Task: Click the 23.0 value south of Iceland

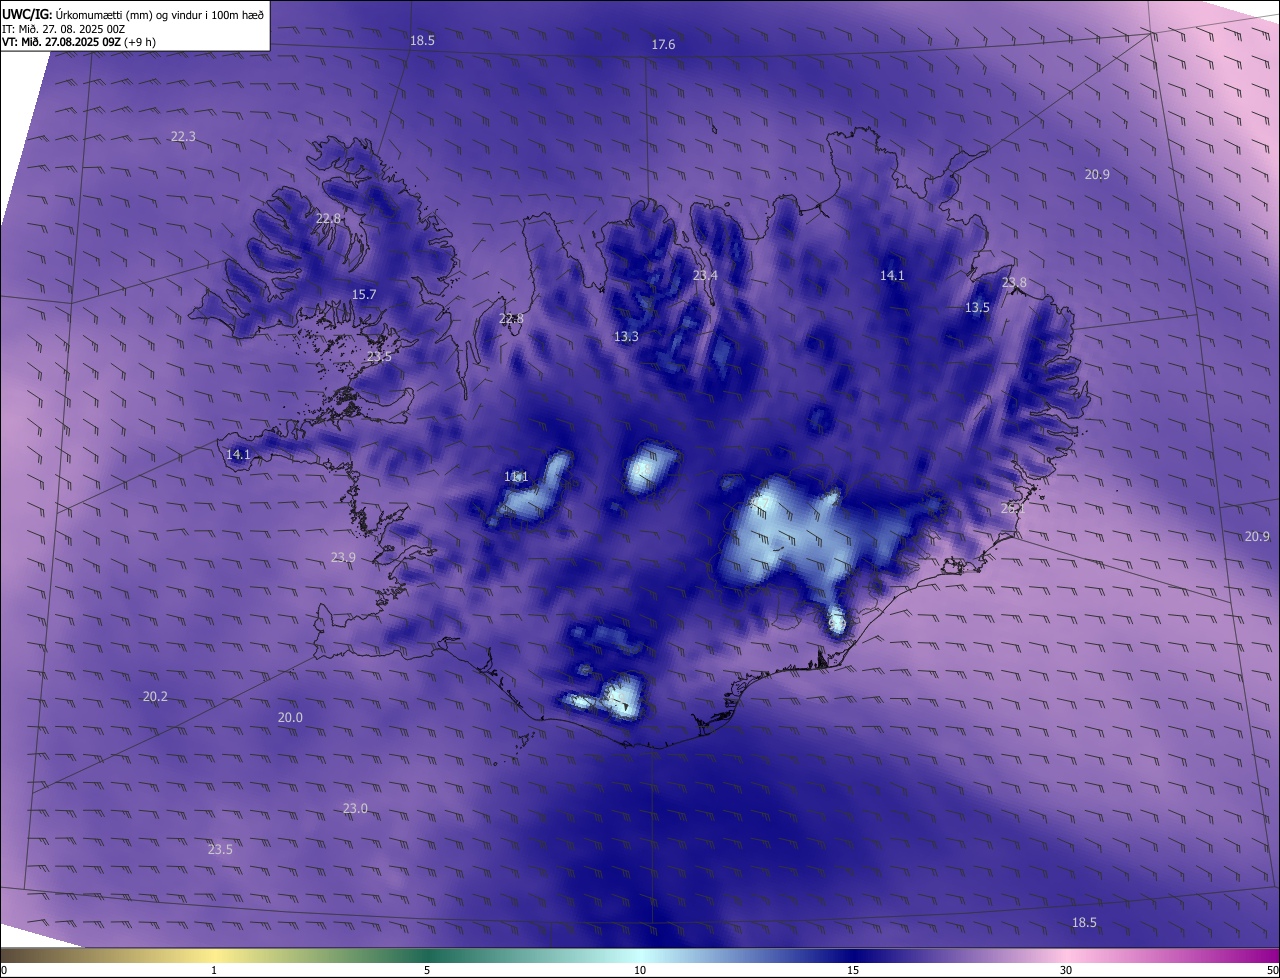Action: tap(355, 809)
